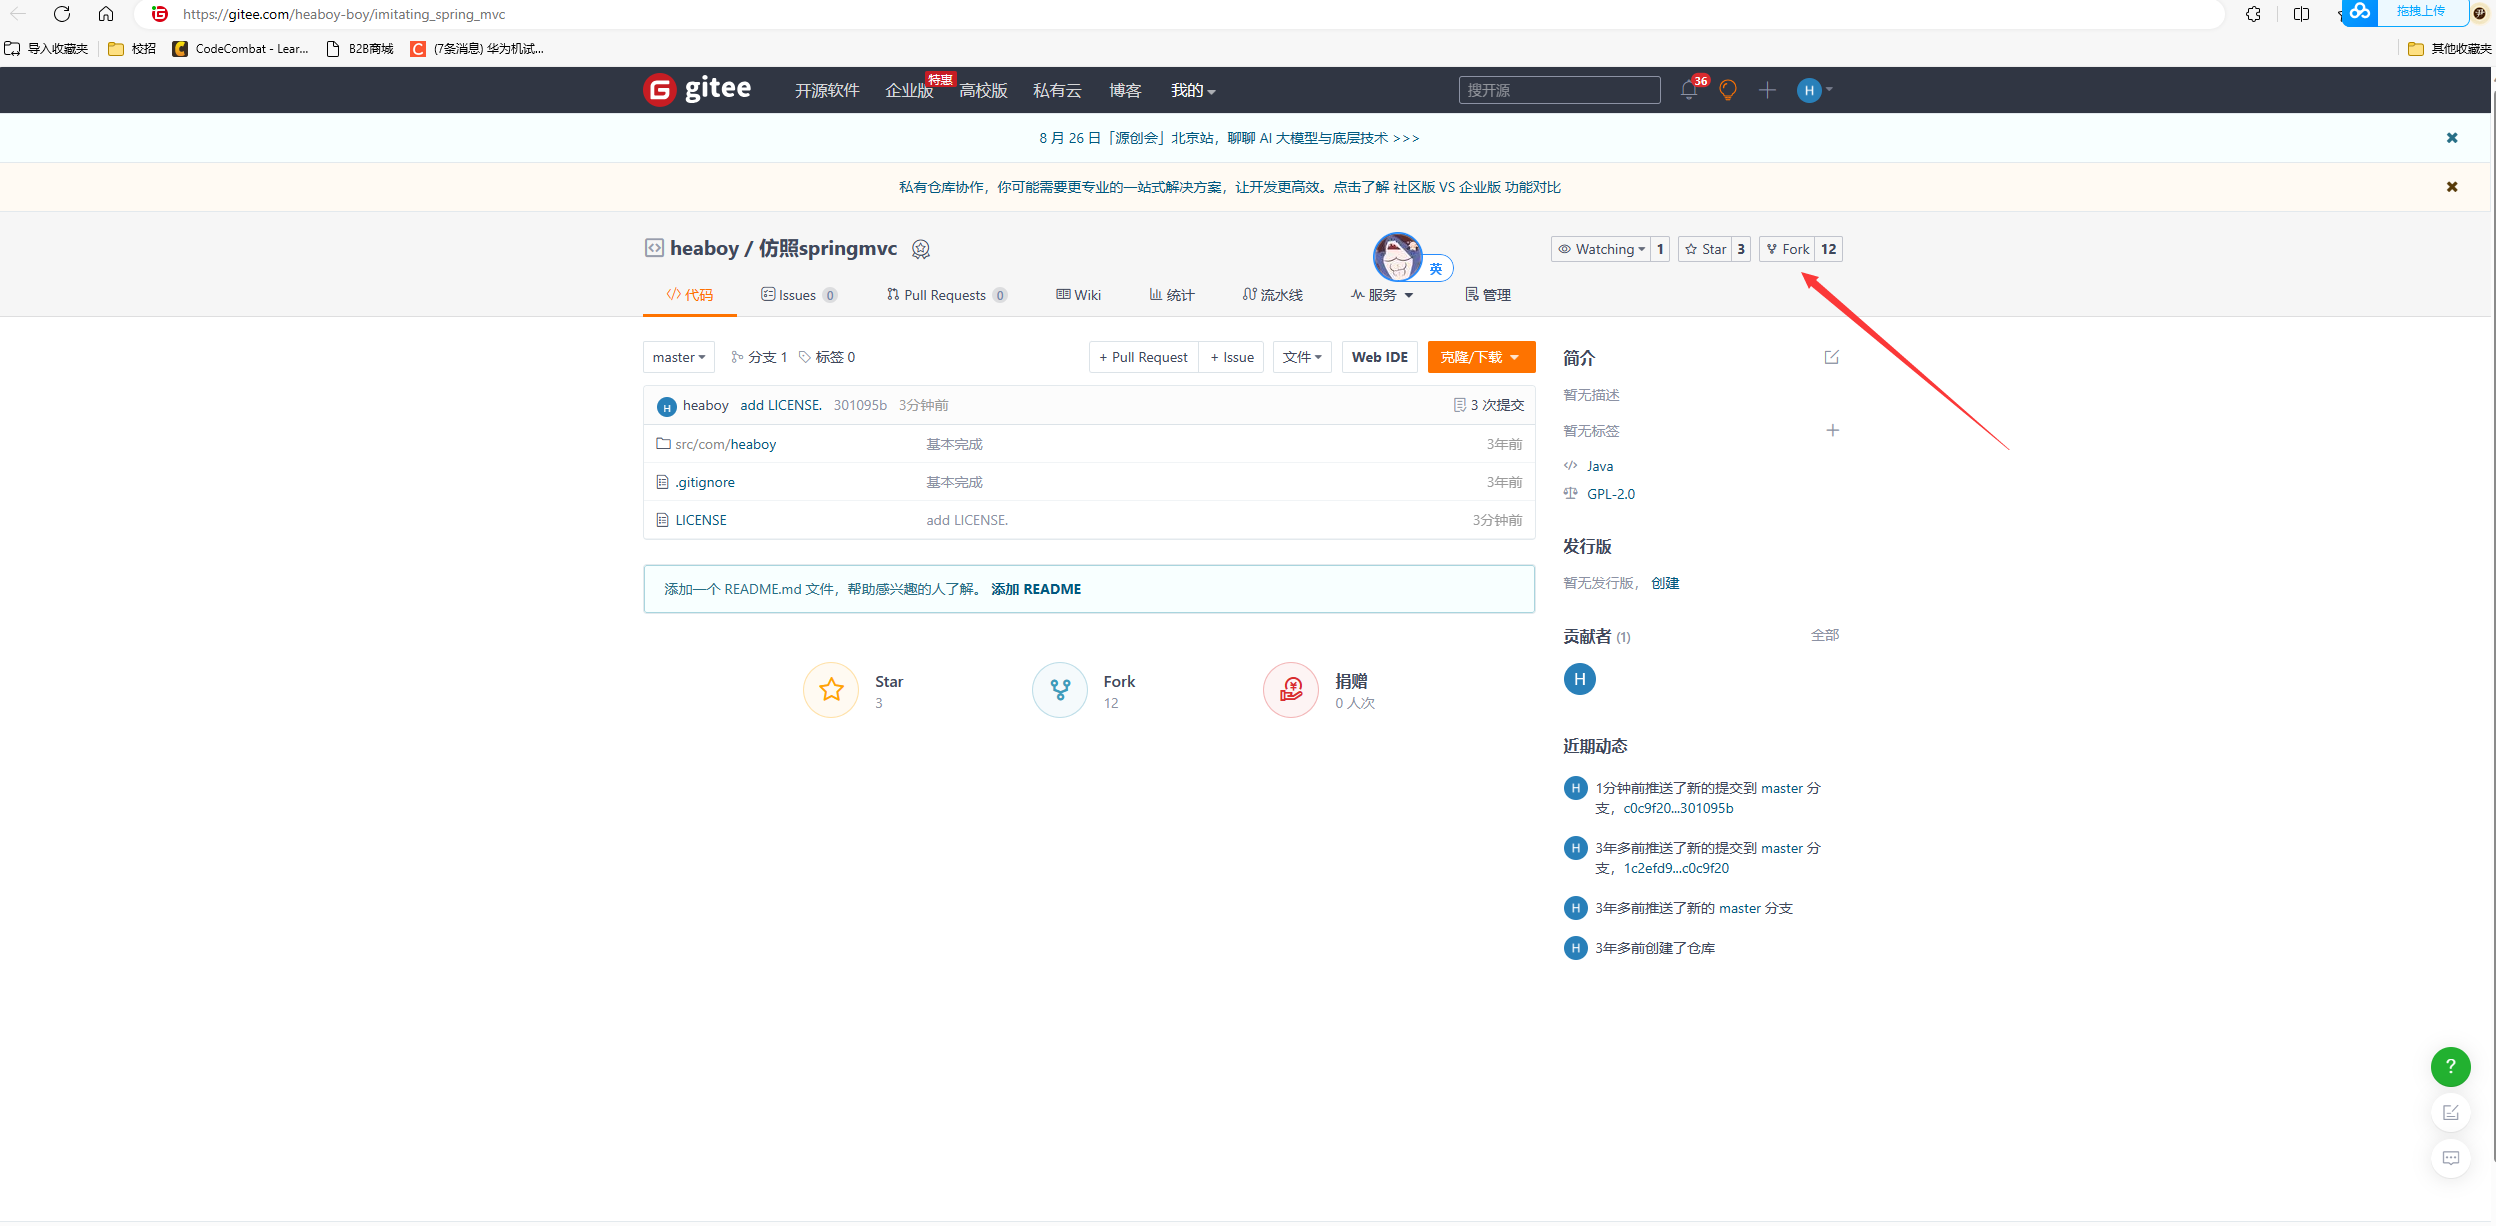Switch to the Issues tab

(798, 295)
